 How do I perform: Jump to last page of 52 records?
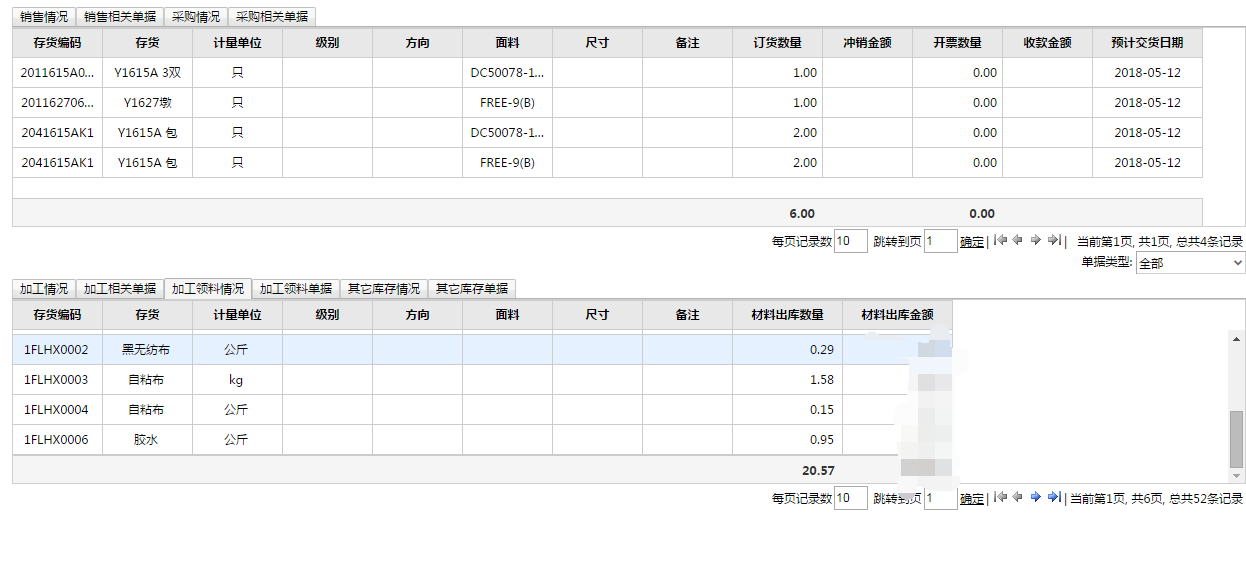point(1053,498)
